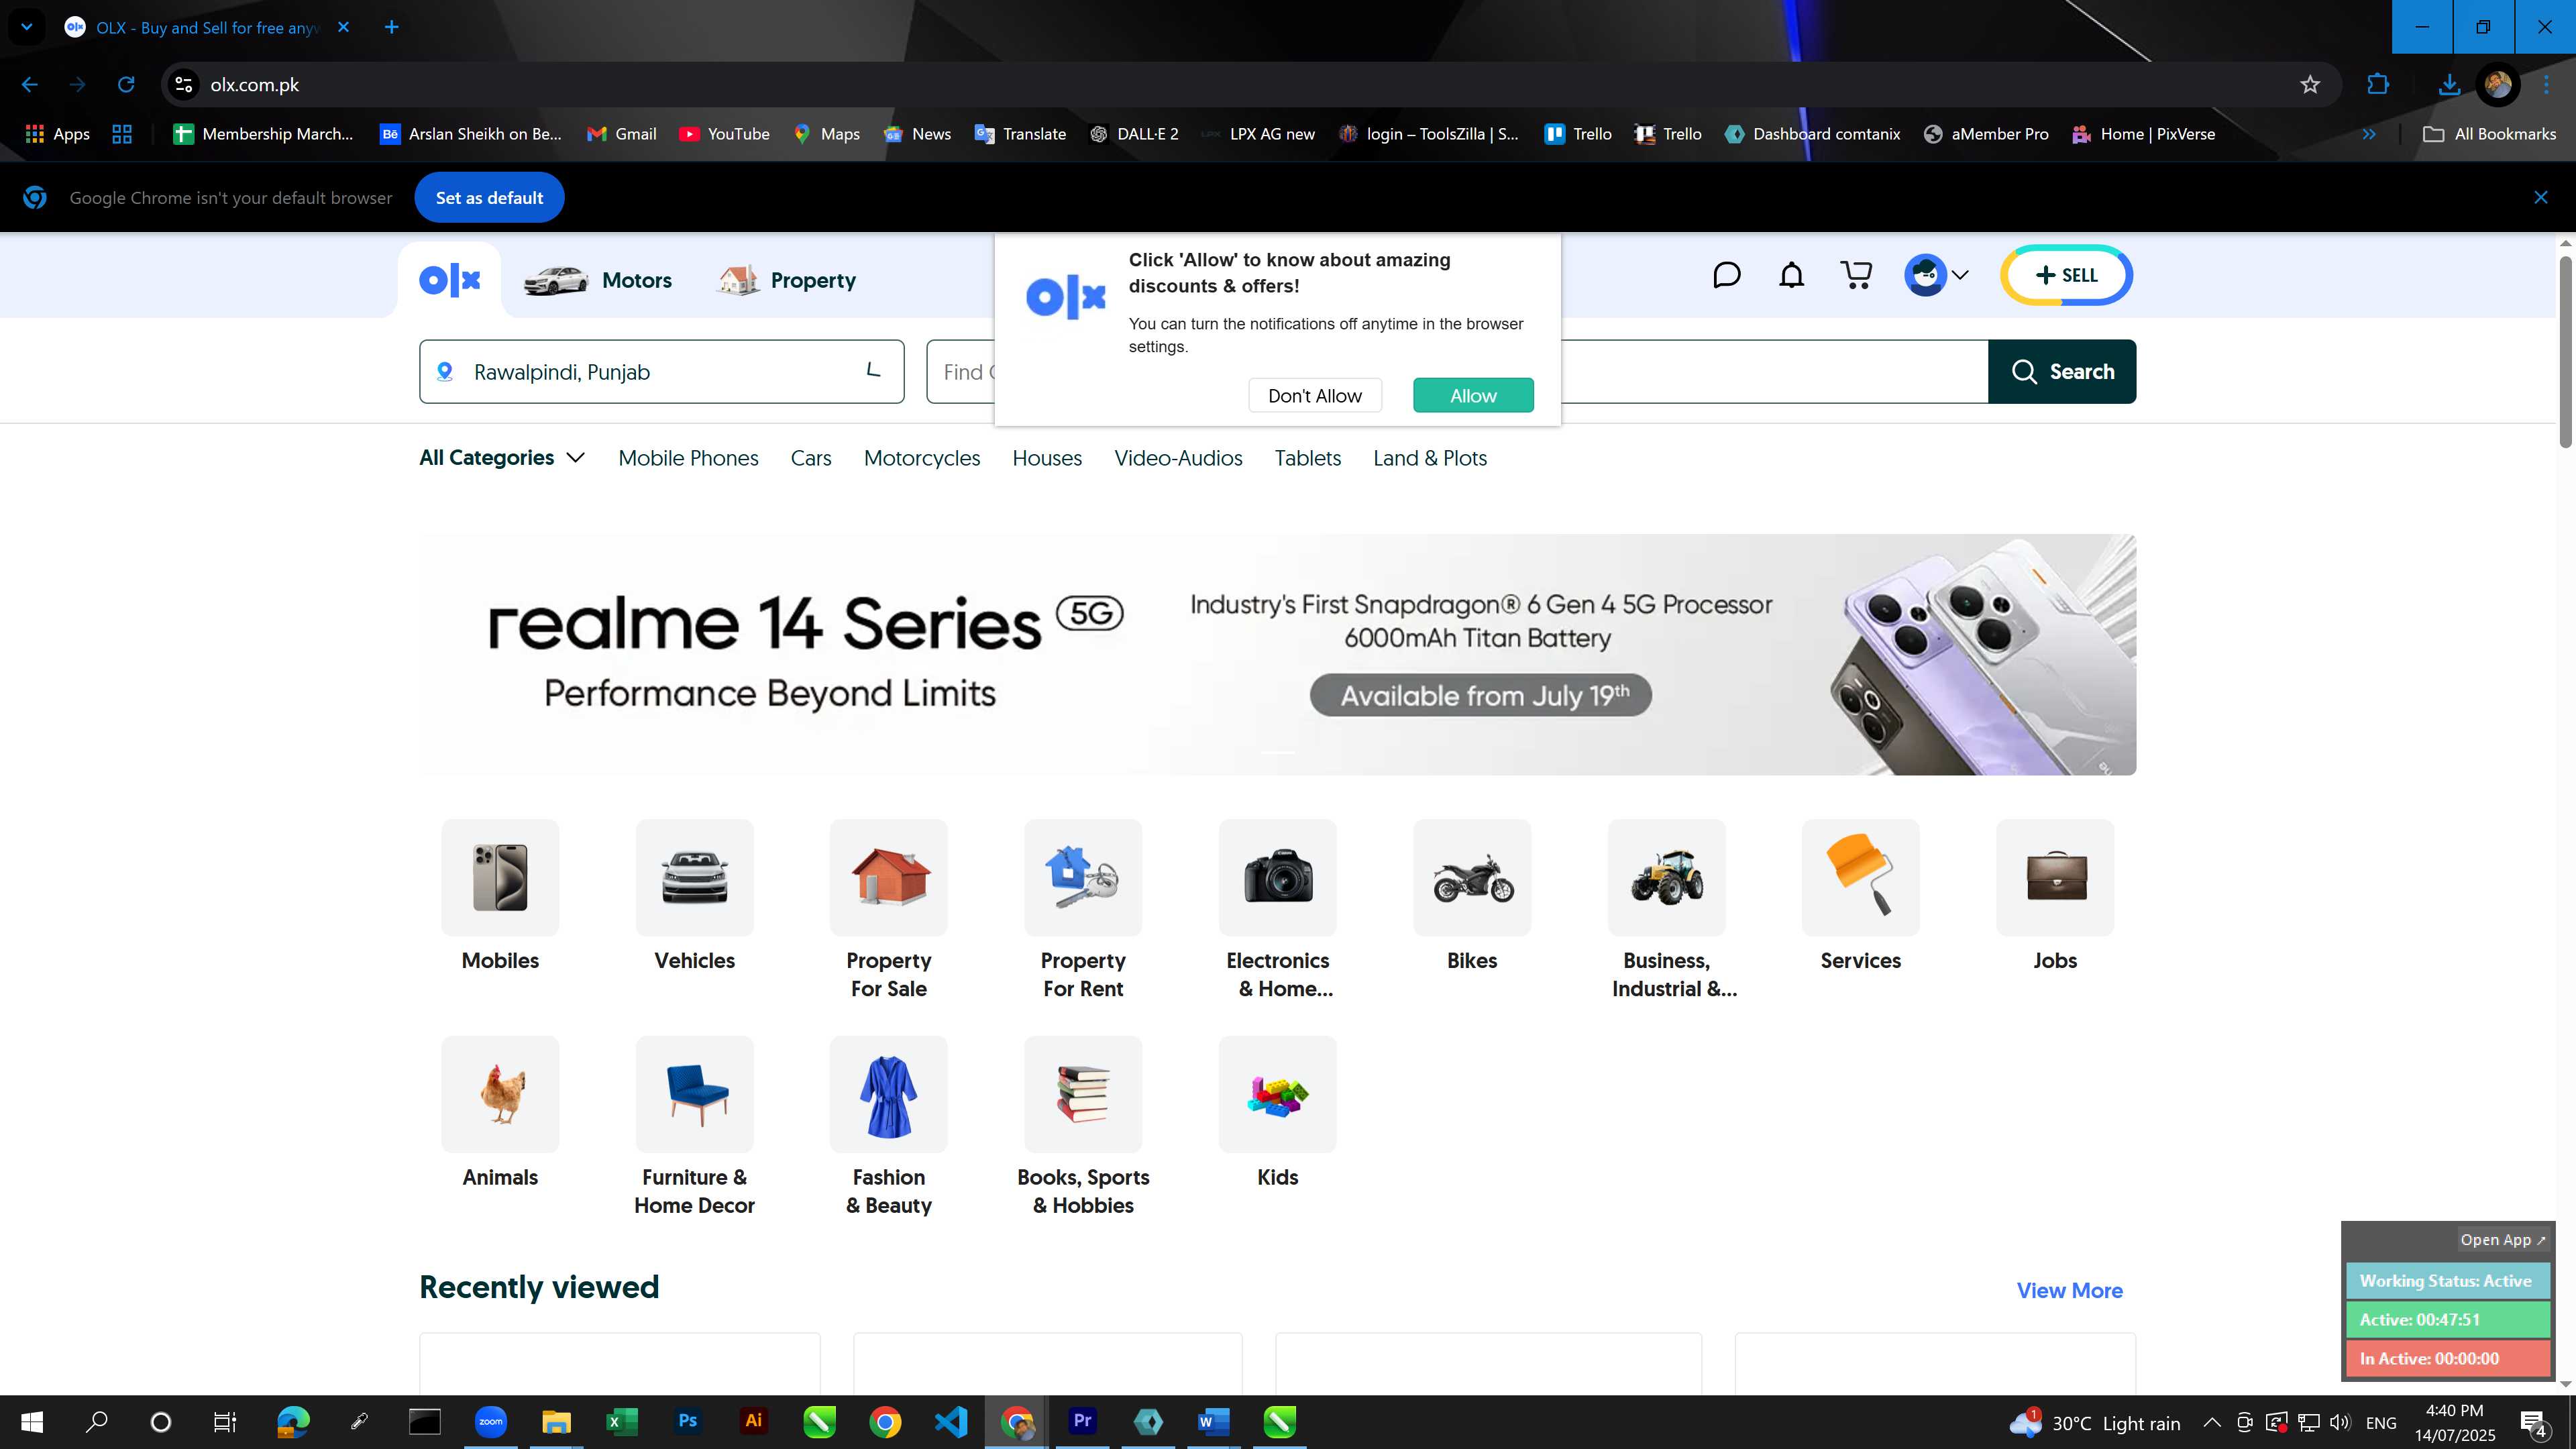Open the Services category icon
Image resolution: width=2576 pixels, height=1449 pixels.
pyautogui.click(x=1861, y=877)
